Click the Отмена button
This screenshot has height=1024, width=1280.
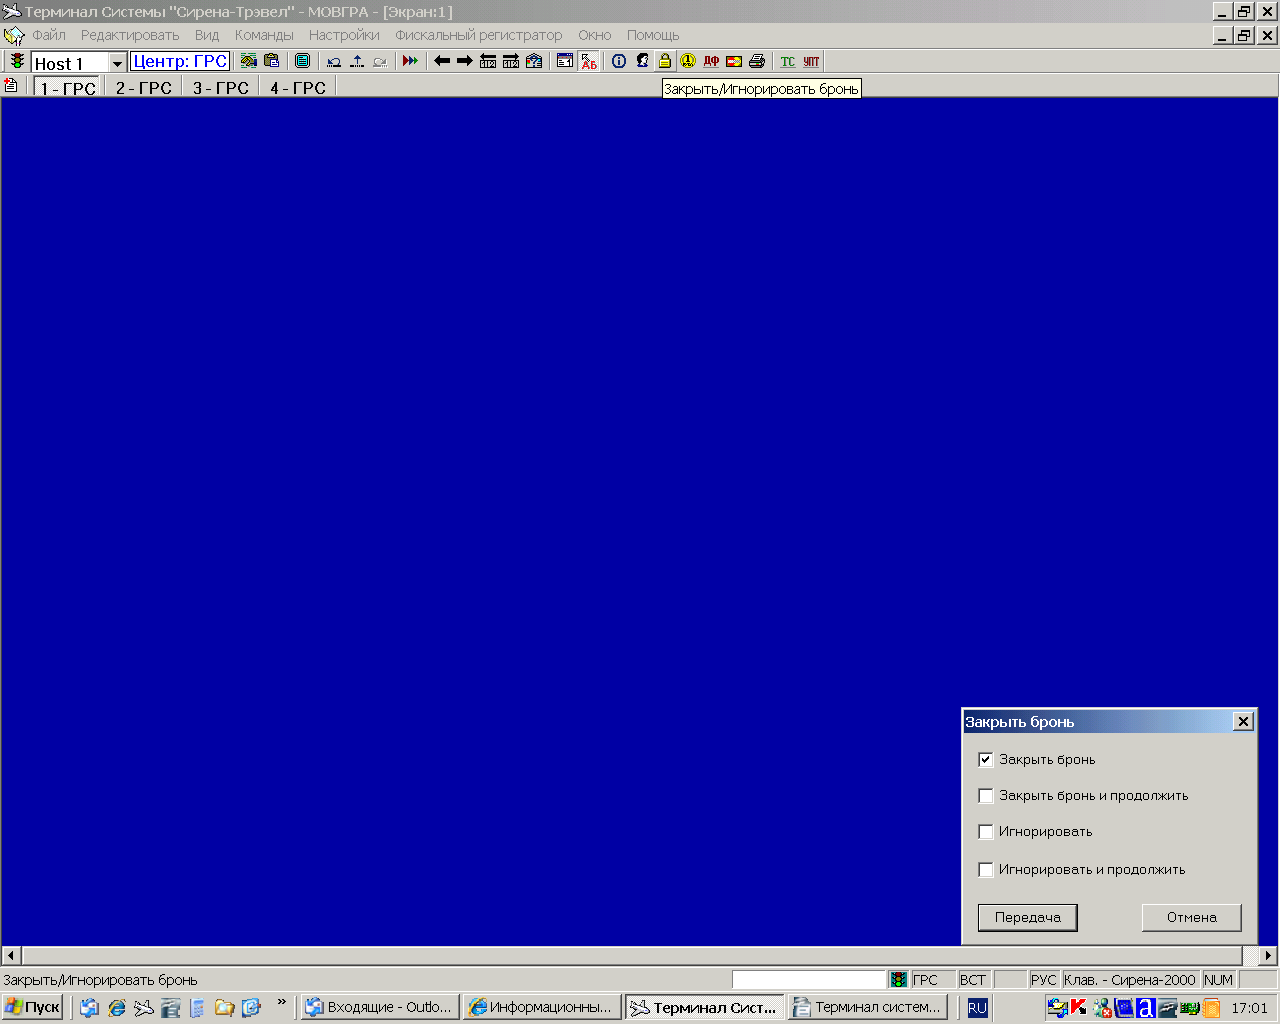(1191, 918)
